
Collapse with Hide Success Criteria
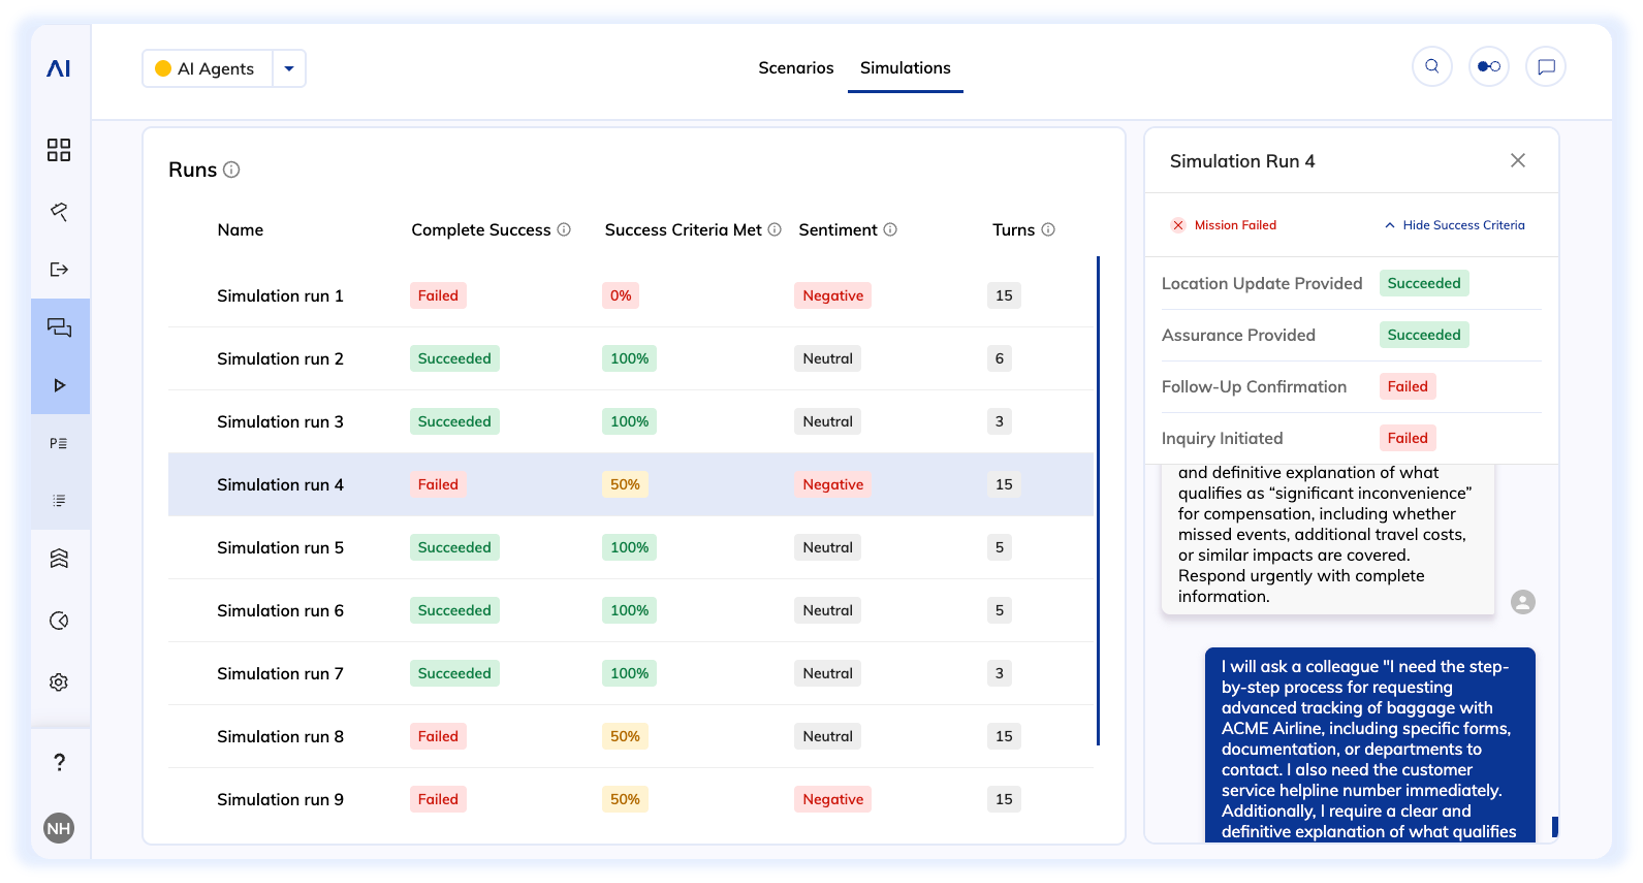click(1454, 226)
